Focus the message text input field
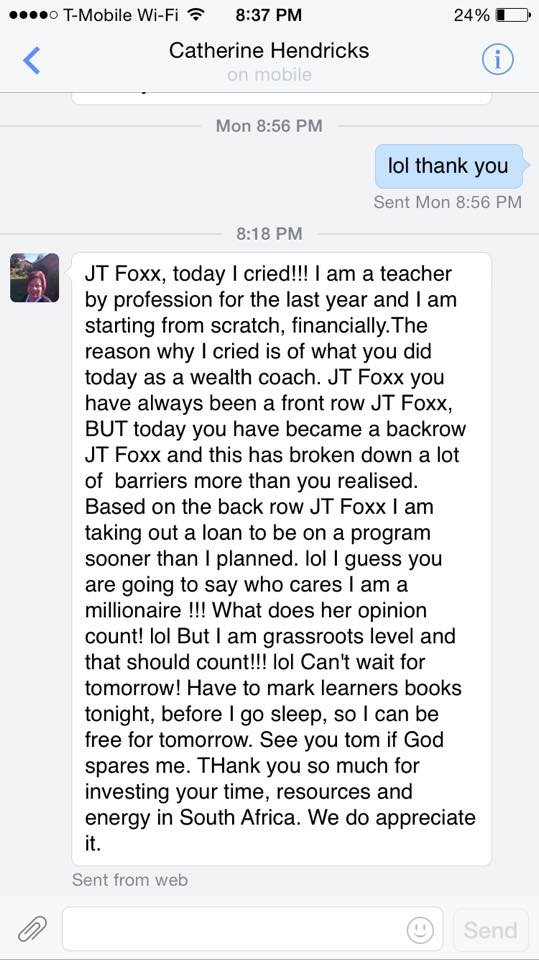This screenshot has width=539, height=960. tap(252, 929)
